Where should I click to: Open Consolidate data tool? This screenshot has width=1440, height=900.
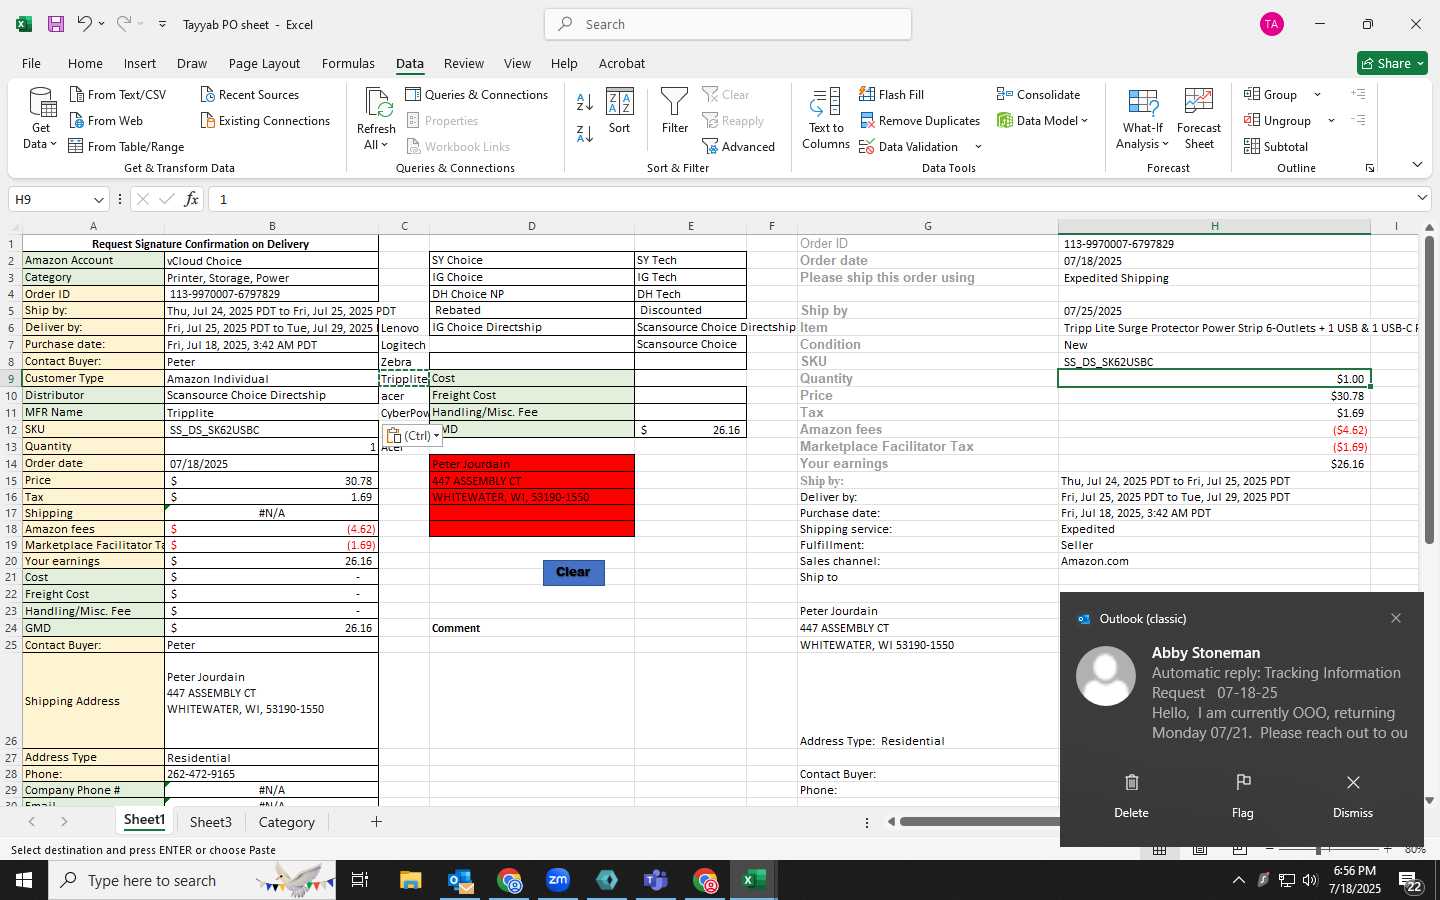1039,94
